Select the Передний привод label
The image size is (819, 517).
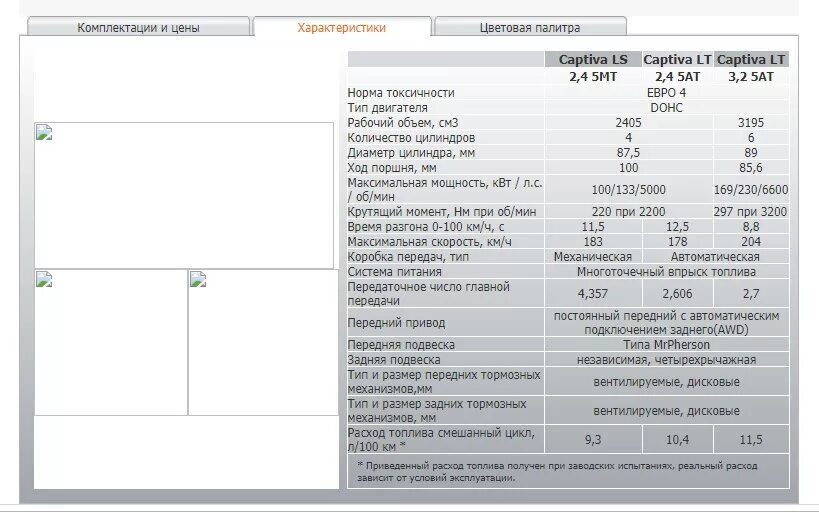[x=396, y=323]
